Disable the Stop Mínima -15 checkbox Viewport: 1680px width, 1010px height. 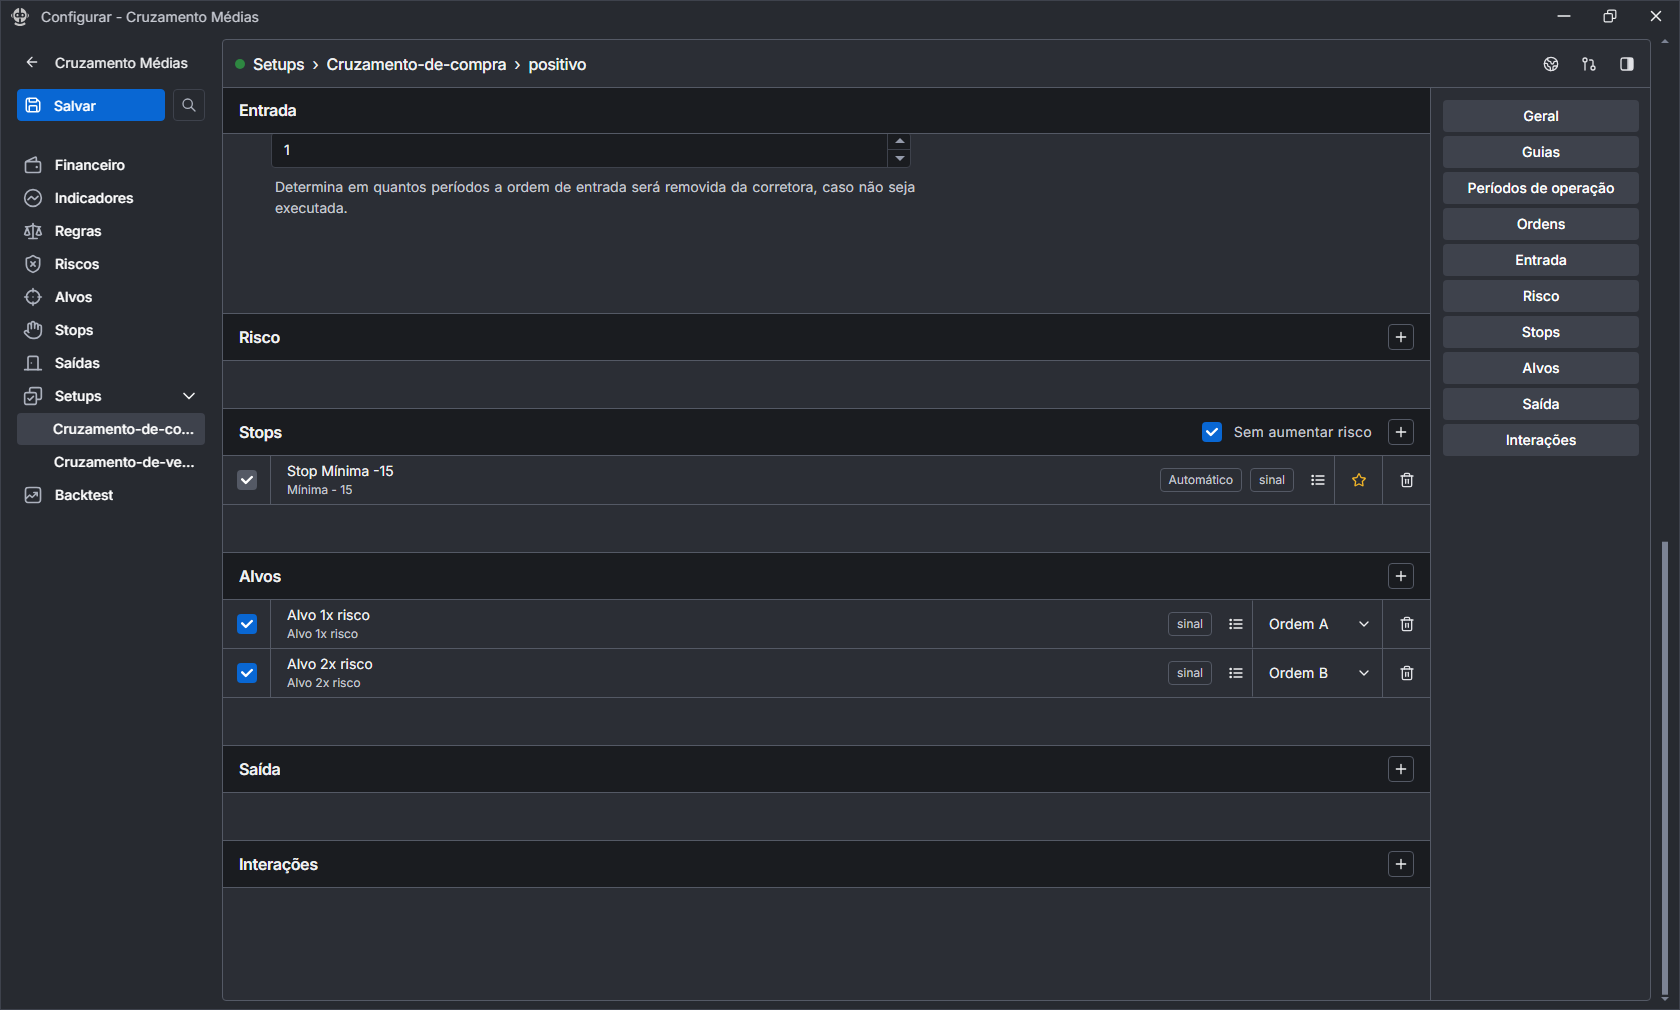pos(247,480)
